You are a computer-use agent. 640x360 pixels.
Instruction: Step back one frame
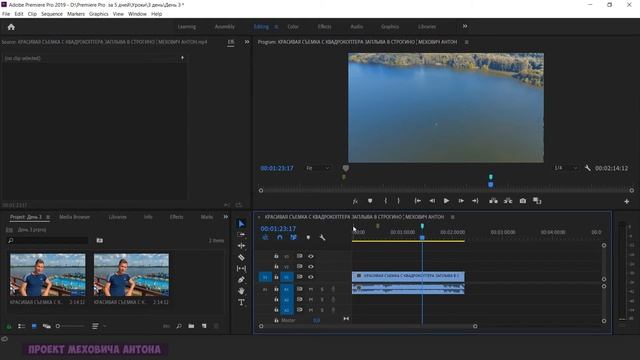[432, 201]
